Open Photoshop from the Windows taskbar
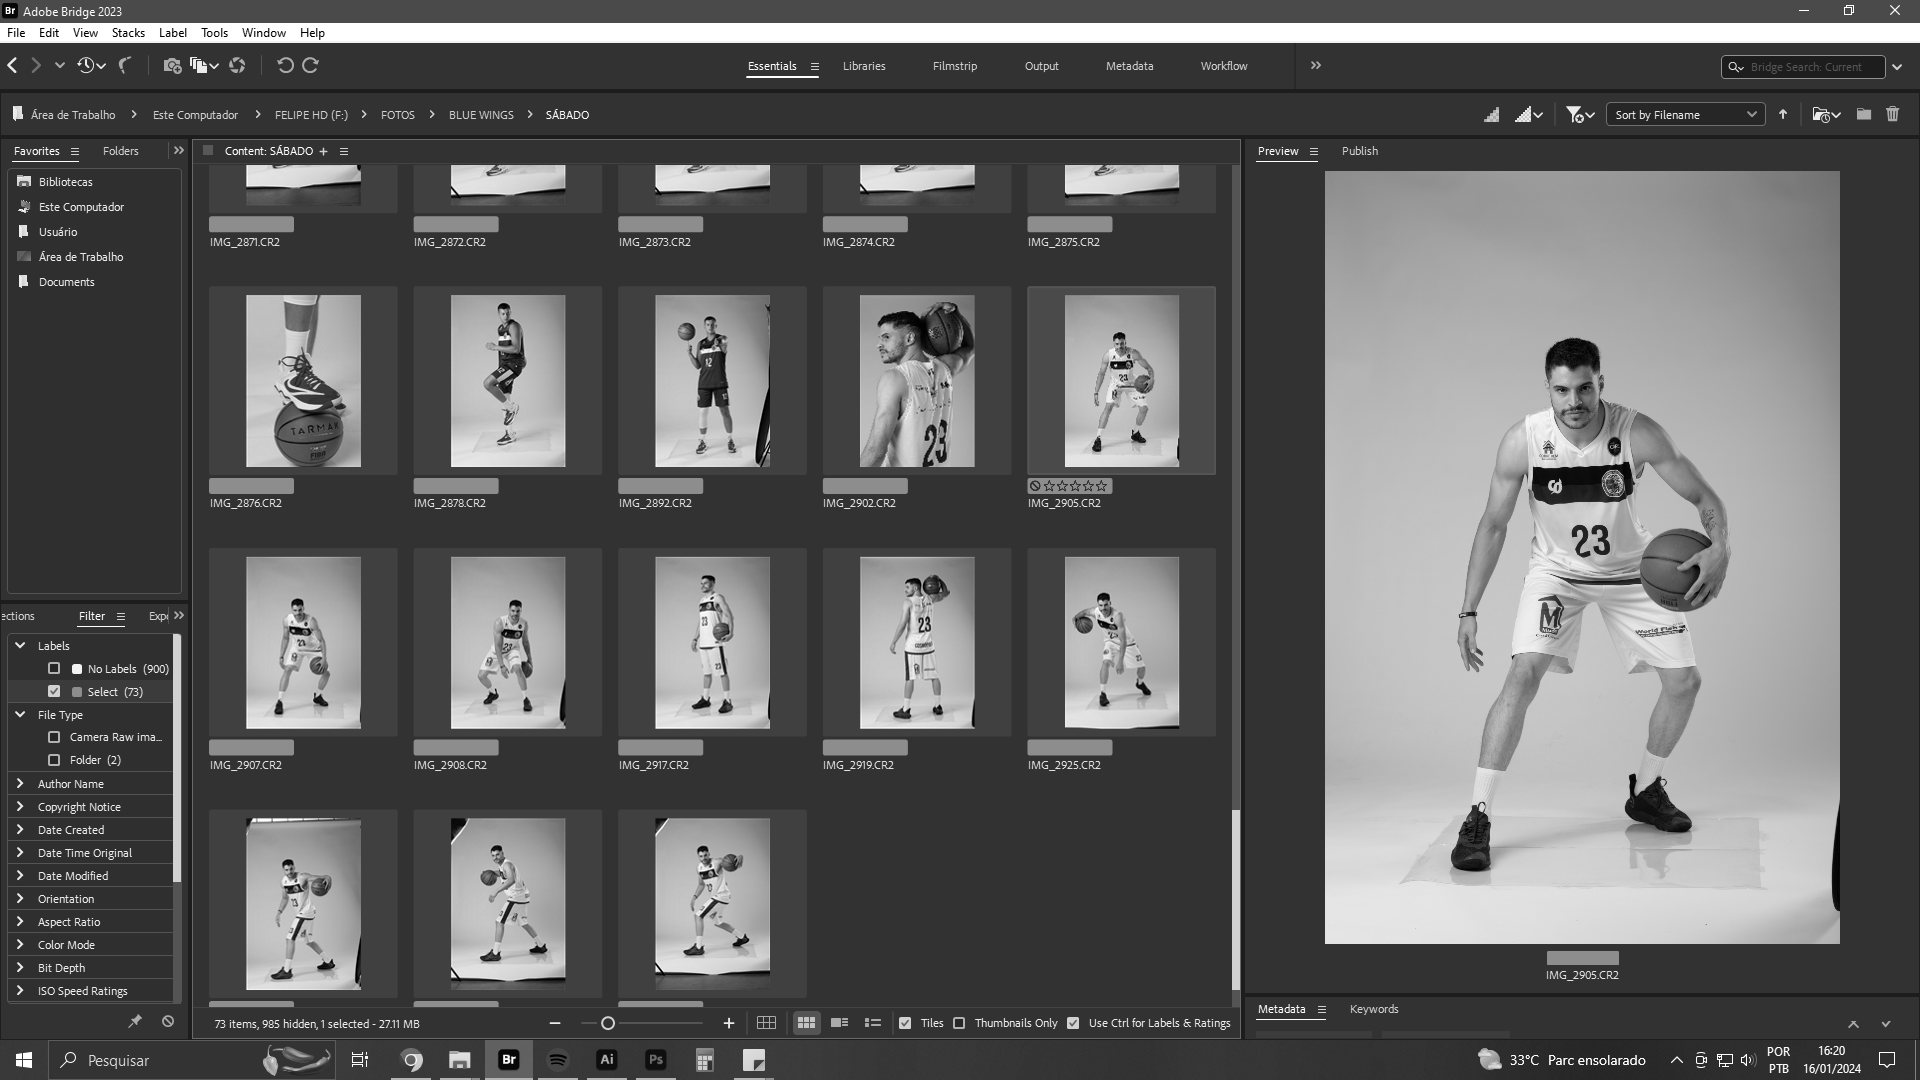 (x=655, y=1060)
